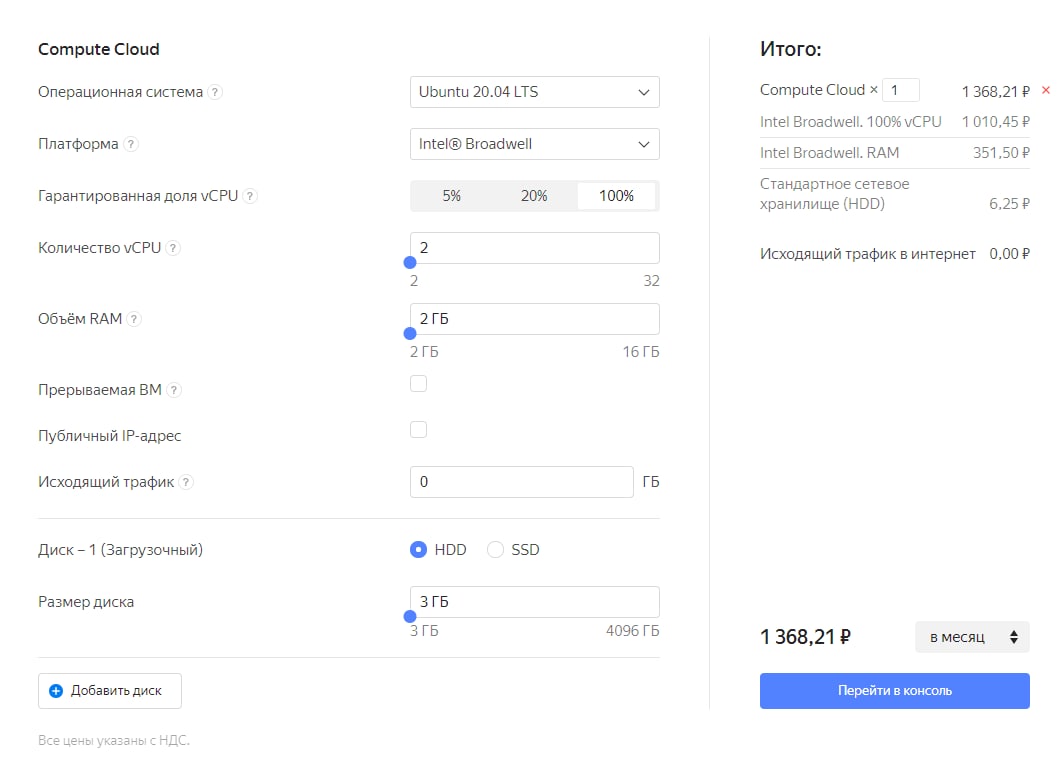Click the Compute Cloud section heading
Image resolution: width=1062 pixels, height=763 pixels.
point(99,49)
